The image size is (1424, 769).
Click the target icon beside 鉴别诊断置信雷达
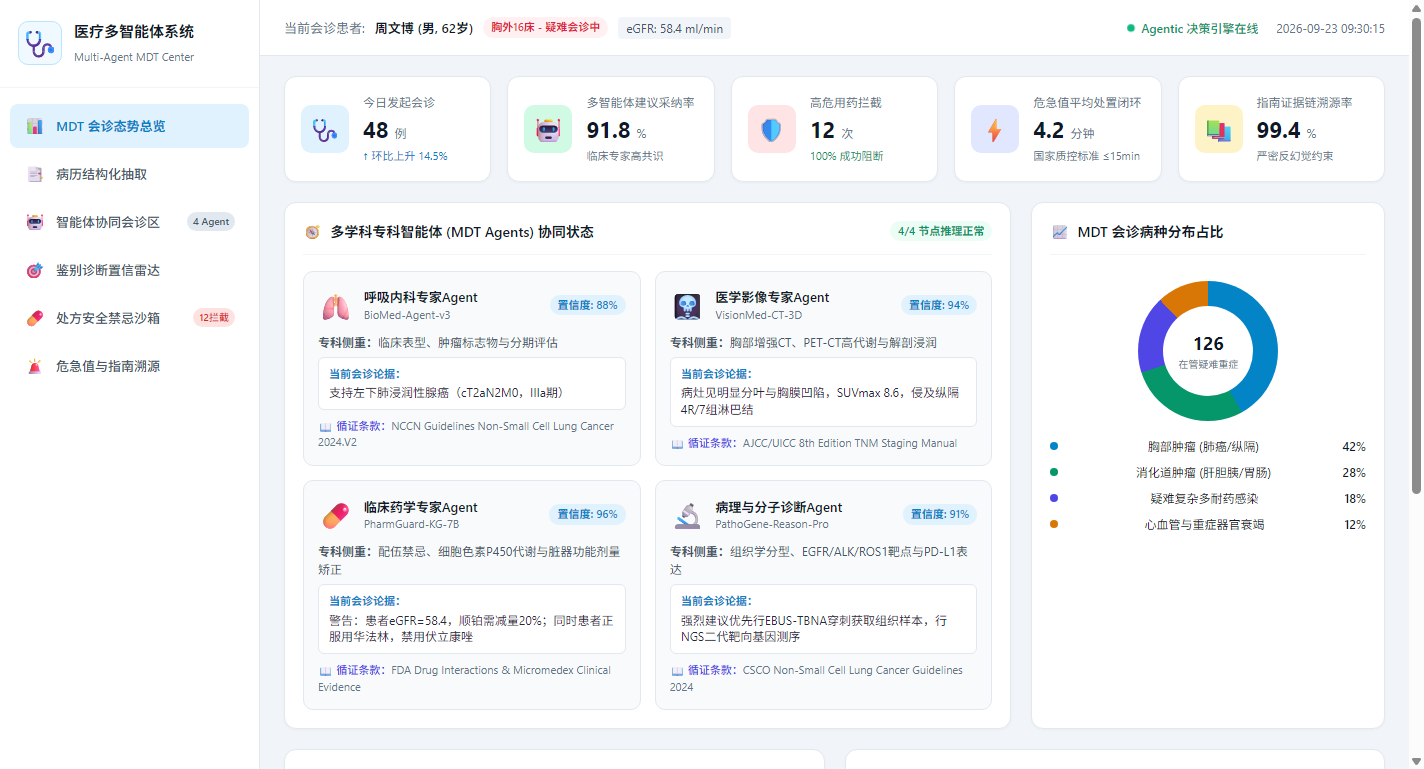click(x=35, y=270)
